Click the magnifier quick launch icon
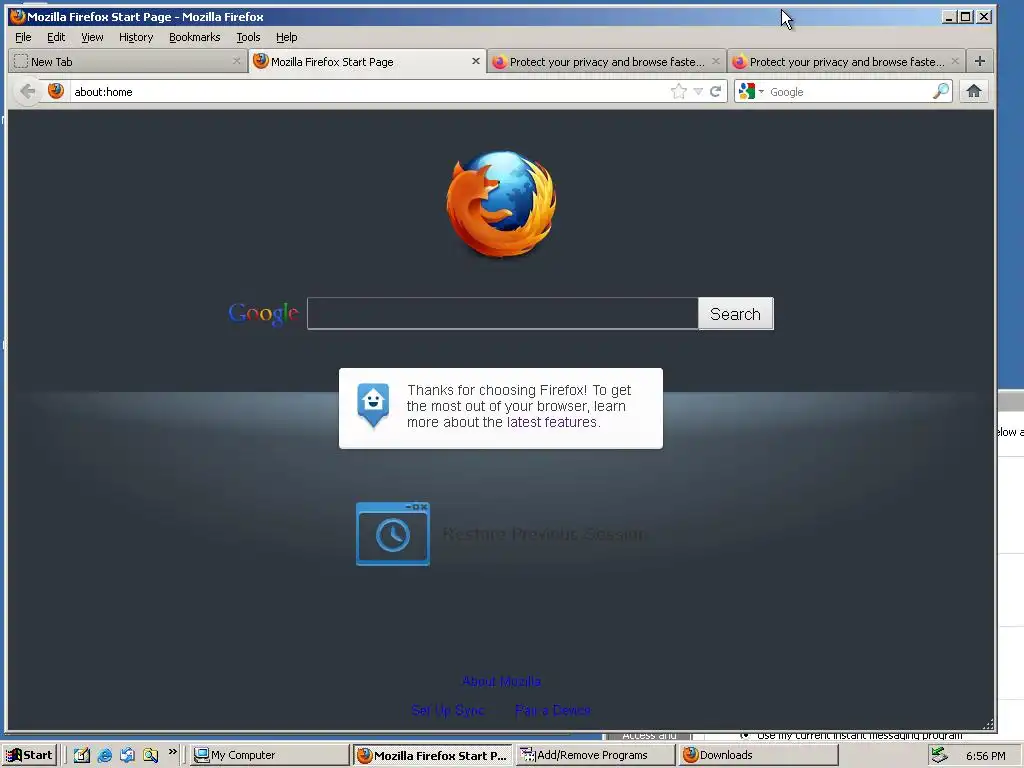1024x768 pixels. tap(151, 755)
